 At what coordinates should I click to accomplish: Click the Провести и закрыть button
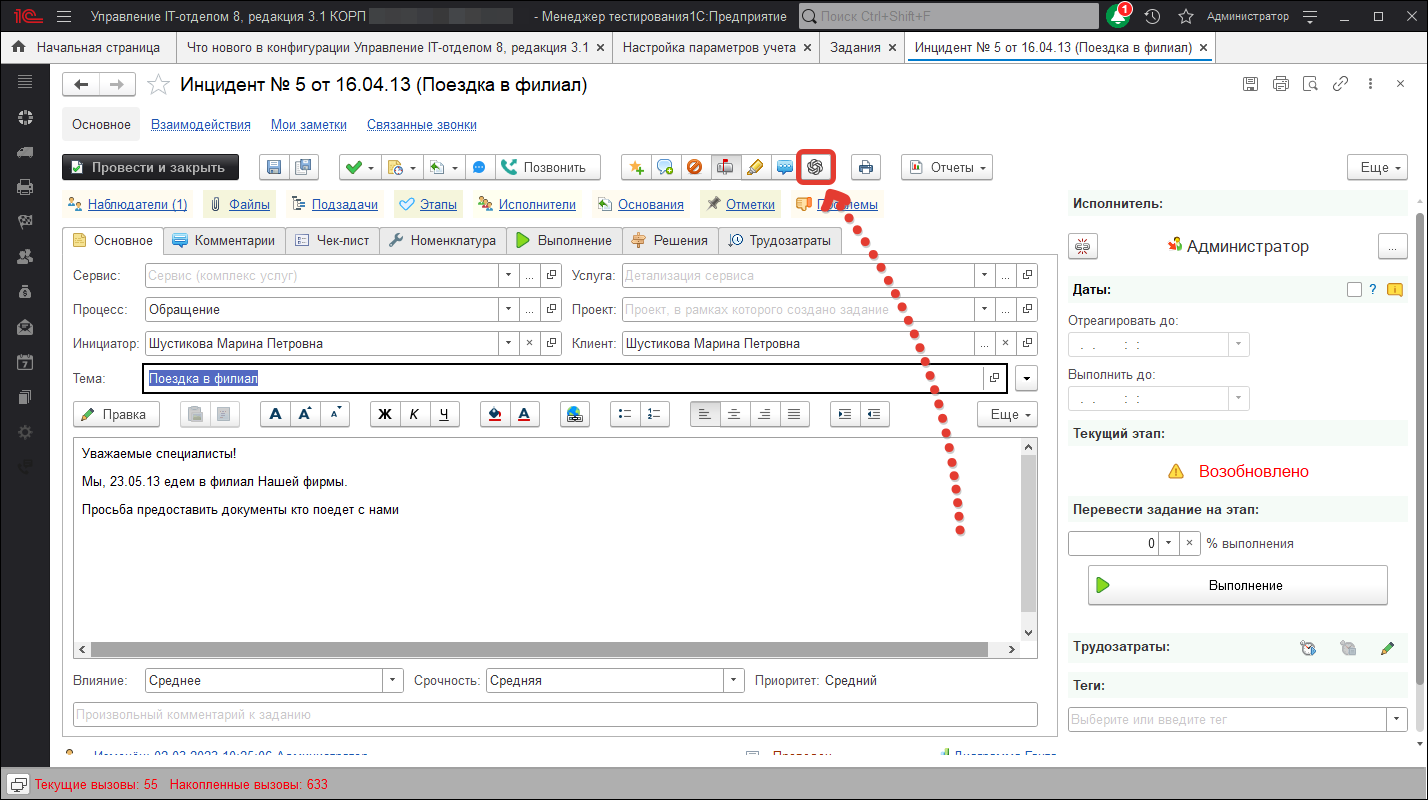coord(150,167)
